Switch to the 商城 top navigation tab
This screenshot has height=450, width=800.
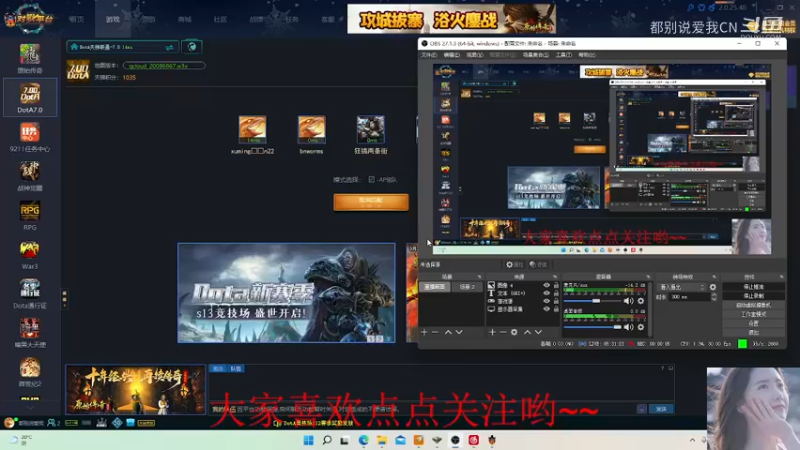(185, 19)
